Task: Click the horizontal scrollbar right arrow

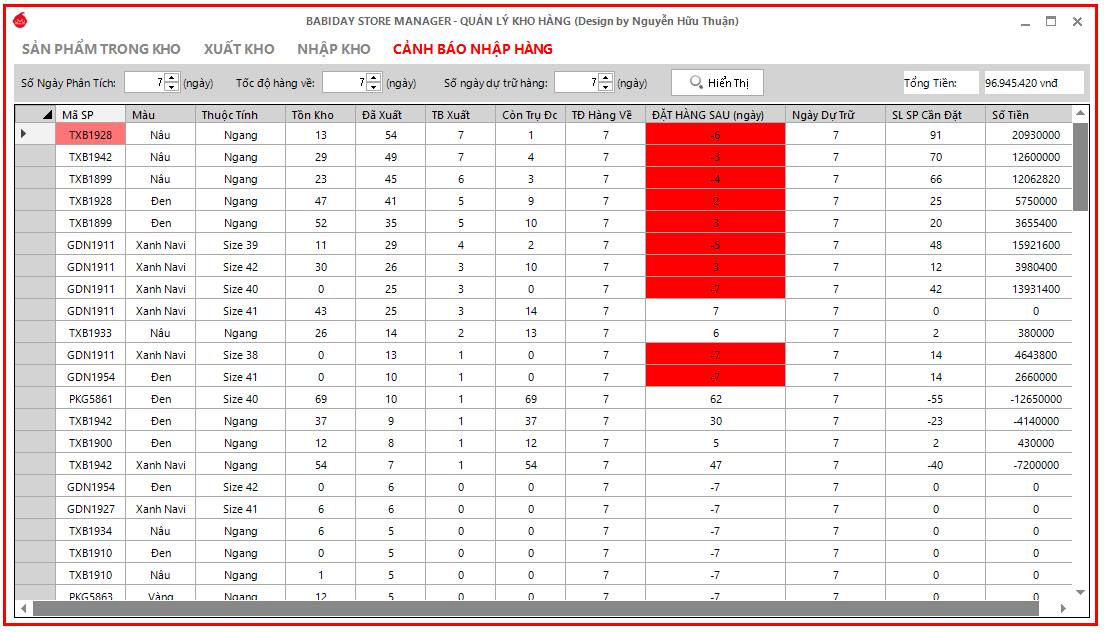Action: click(x=1062, y=608)
